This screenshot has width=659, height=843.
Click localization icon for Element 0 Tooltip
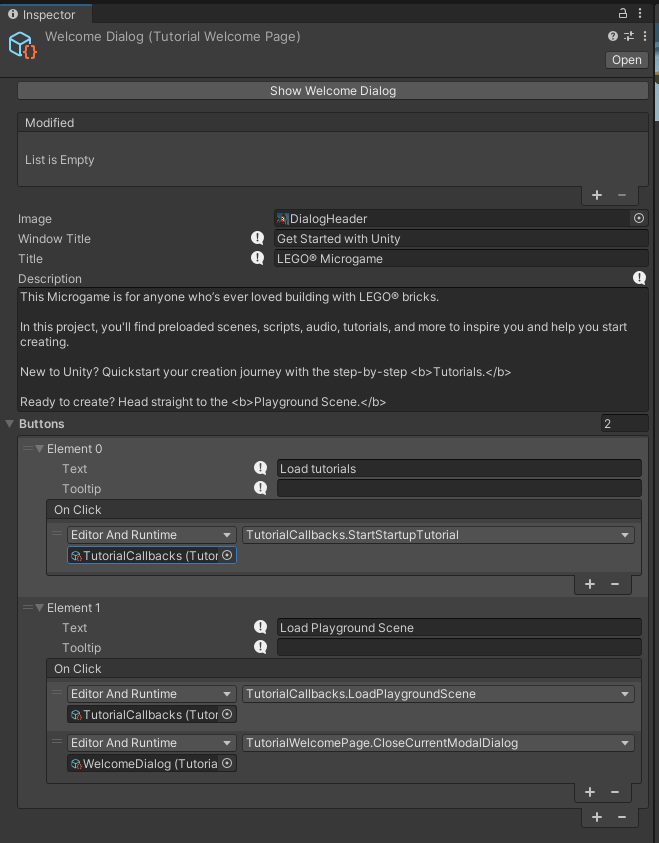point(260,488)
